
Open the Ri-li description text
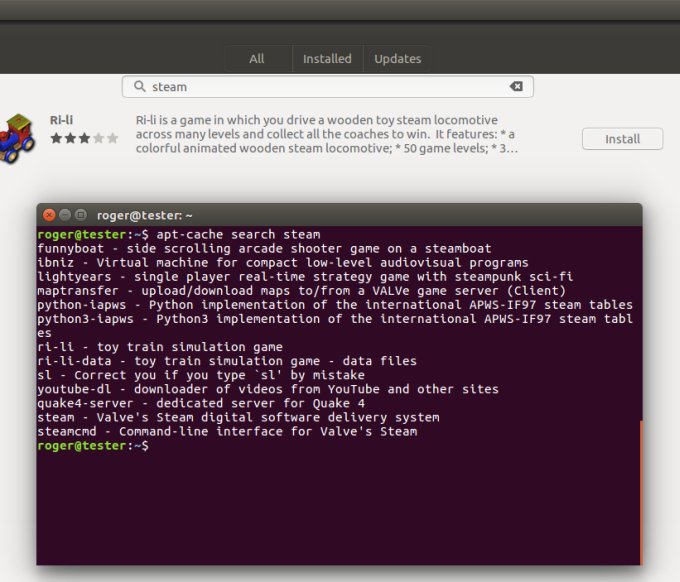pyautogui.click(x=326, y=134)
